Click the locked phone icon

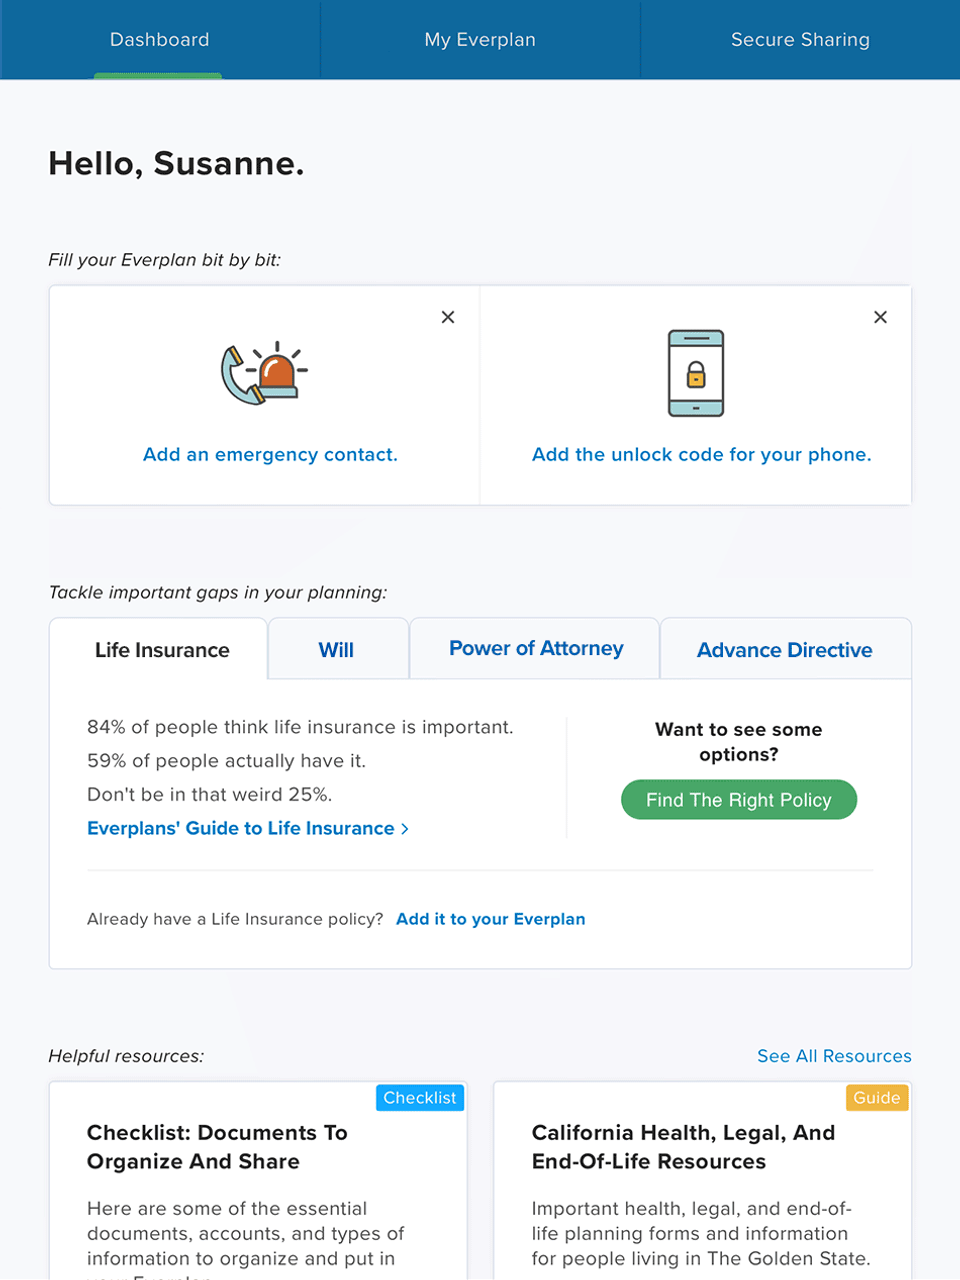[x=695, y=373]
